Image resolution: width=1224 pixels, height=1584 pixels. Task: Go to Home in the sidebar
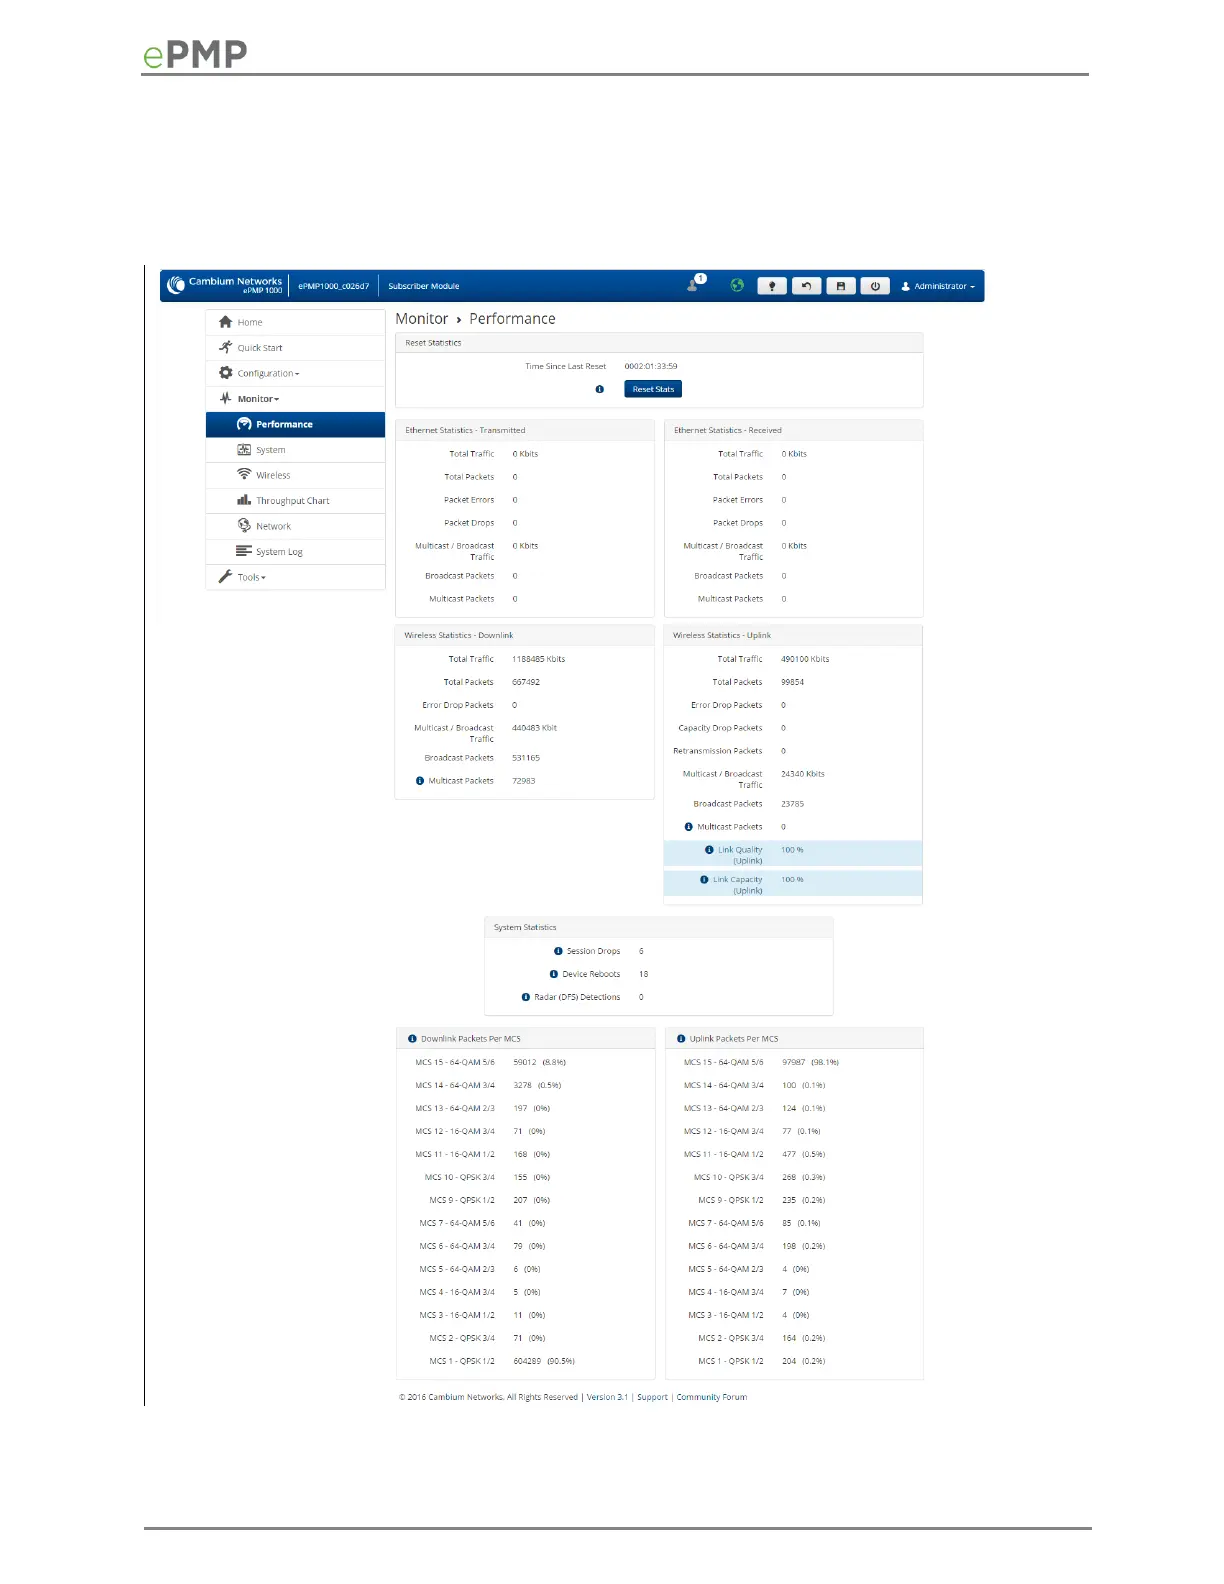click(295, 322)
